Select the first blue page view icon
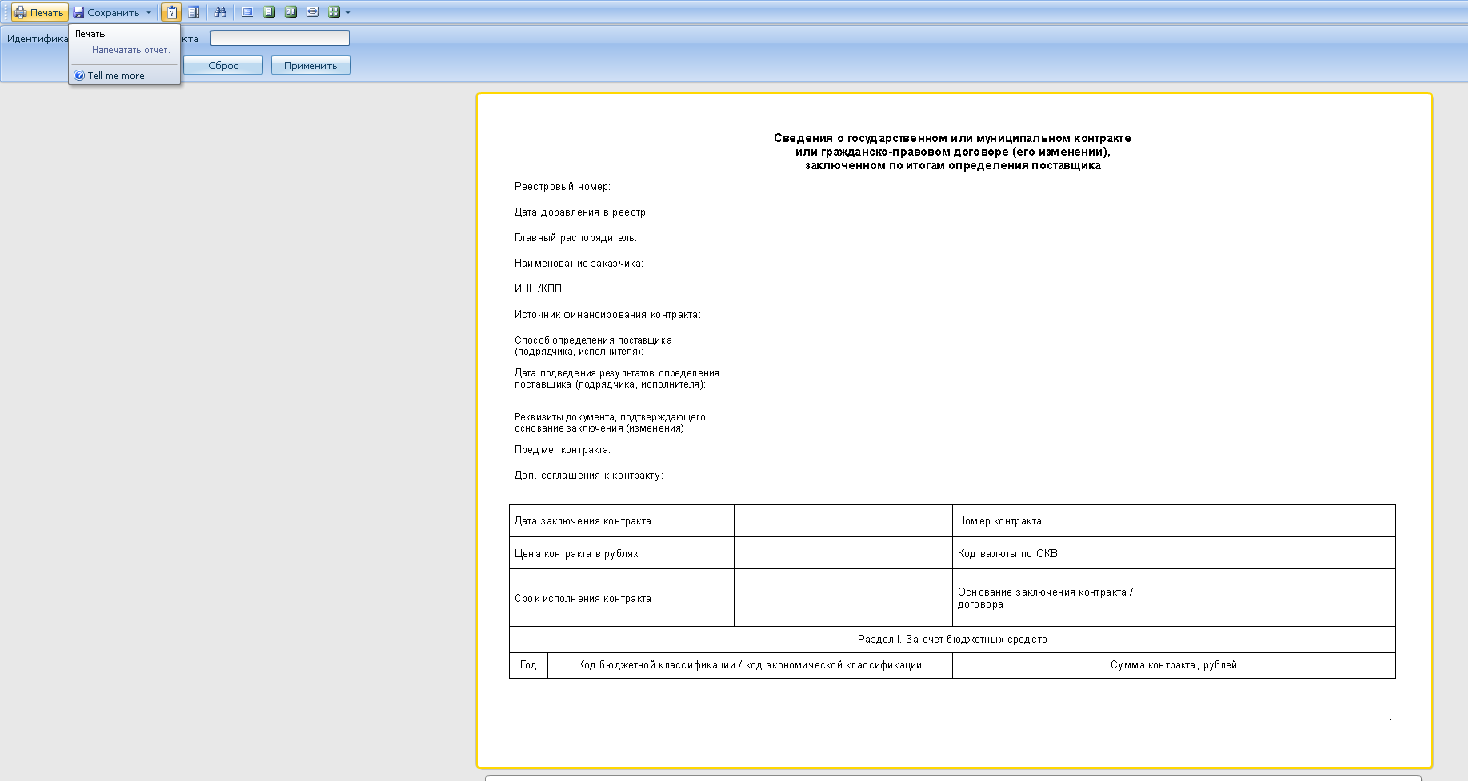 point(247,12)
